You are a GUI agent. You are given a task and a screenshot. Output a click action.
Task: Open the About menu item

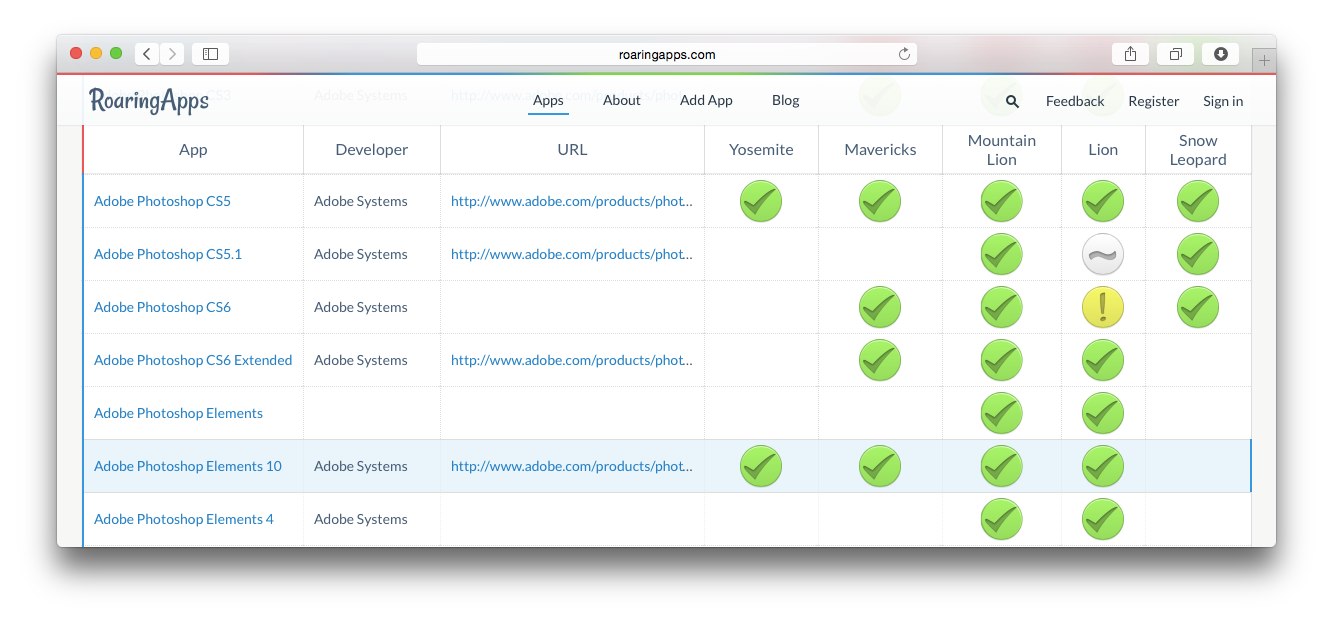tap(621, 100)
